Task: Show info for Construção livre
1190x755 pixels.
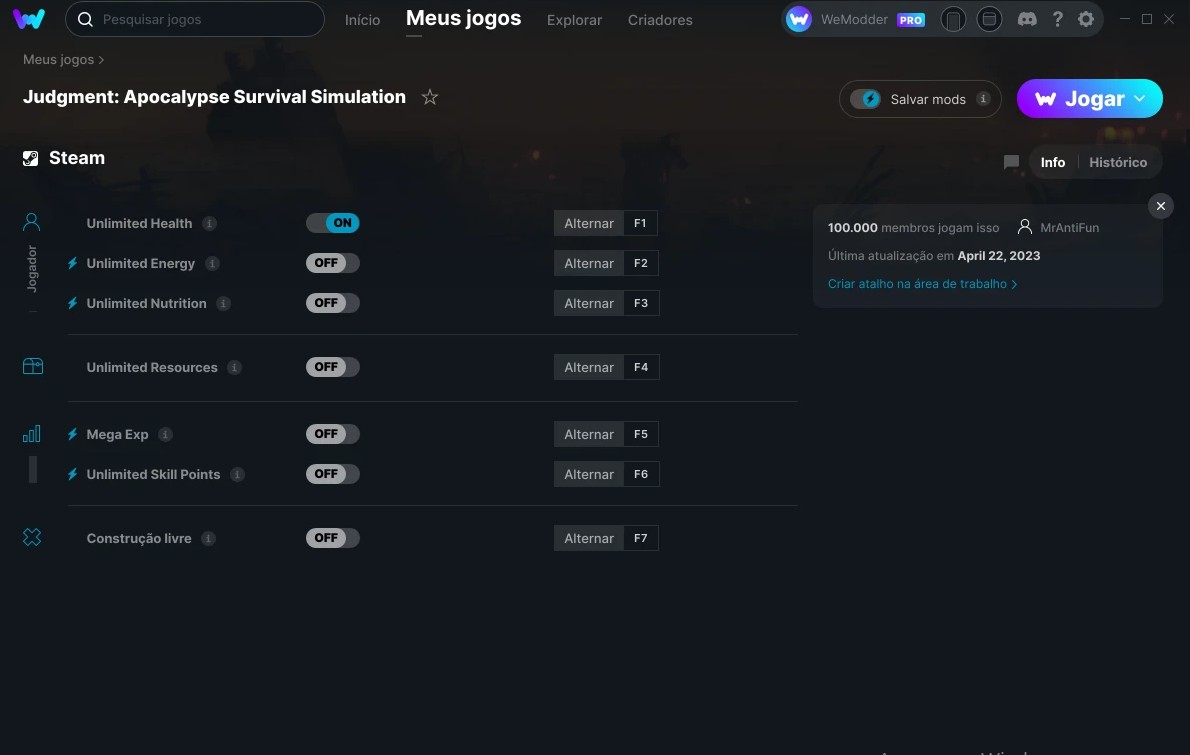Action: pos(209,538)
